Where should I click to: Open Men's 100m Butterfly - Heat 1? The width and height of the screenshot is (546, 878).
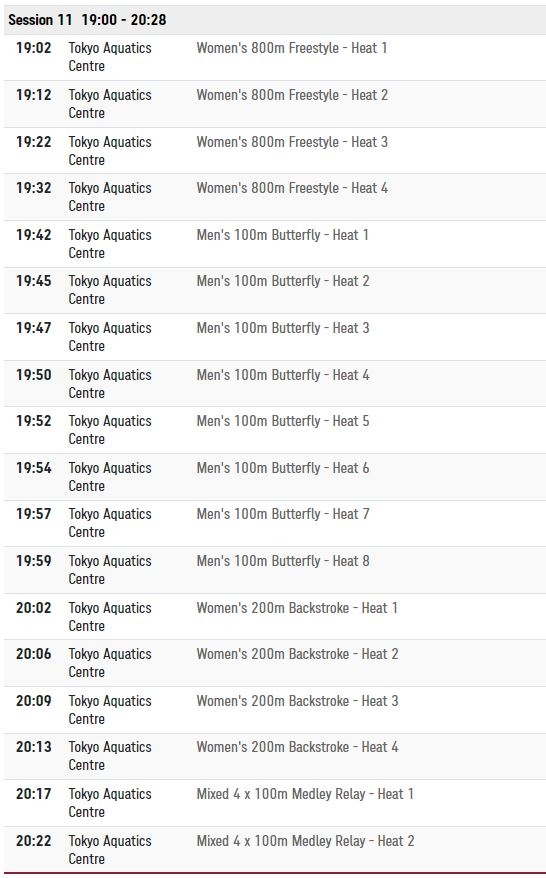coord(282,235)
